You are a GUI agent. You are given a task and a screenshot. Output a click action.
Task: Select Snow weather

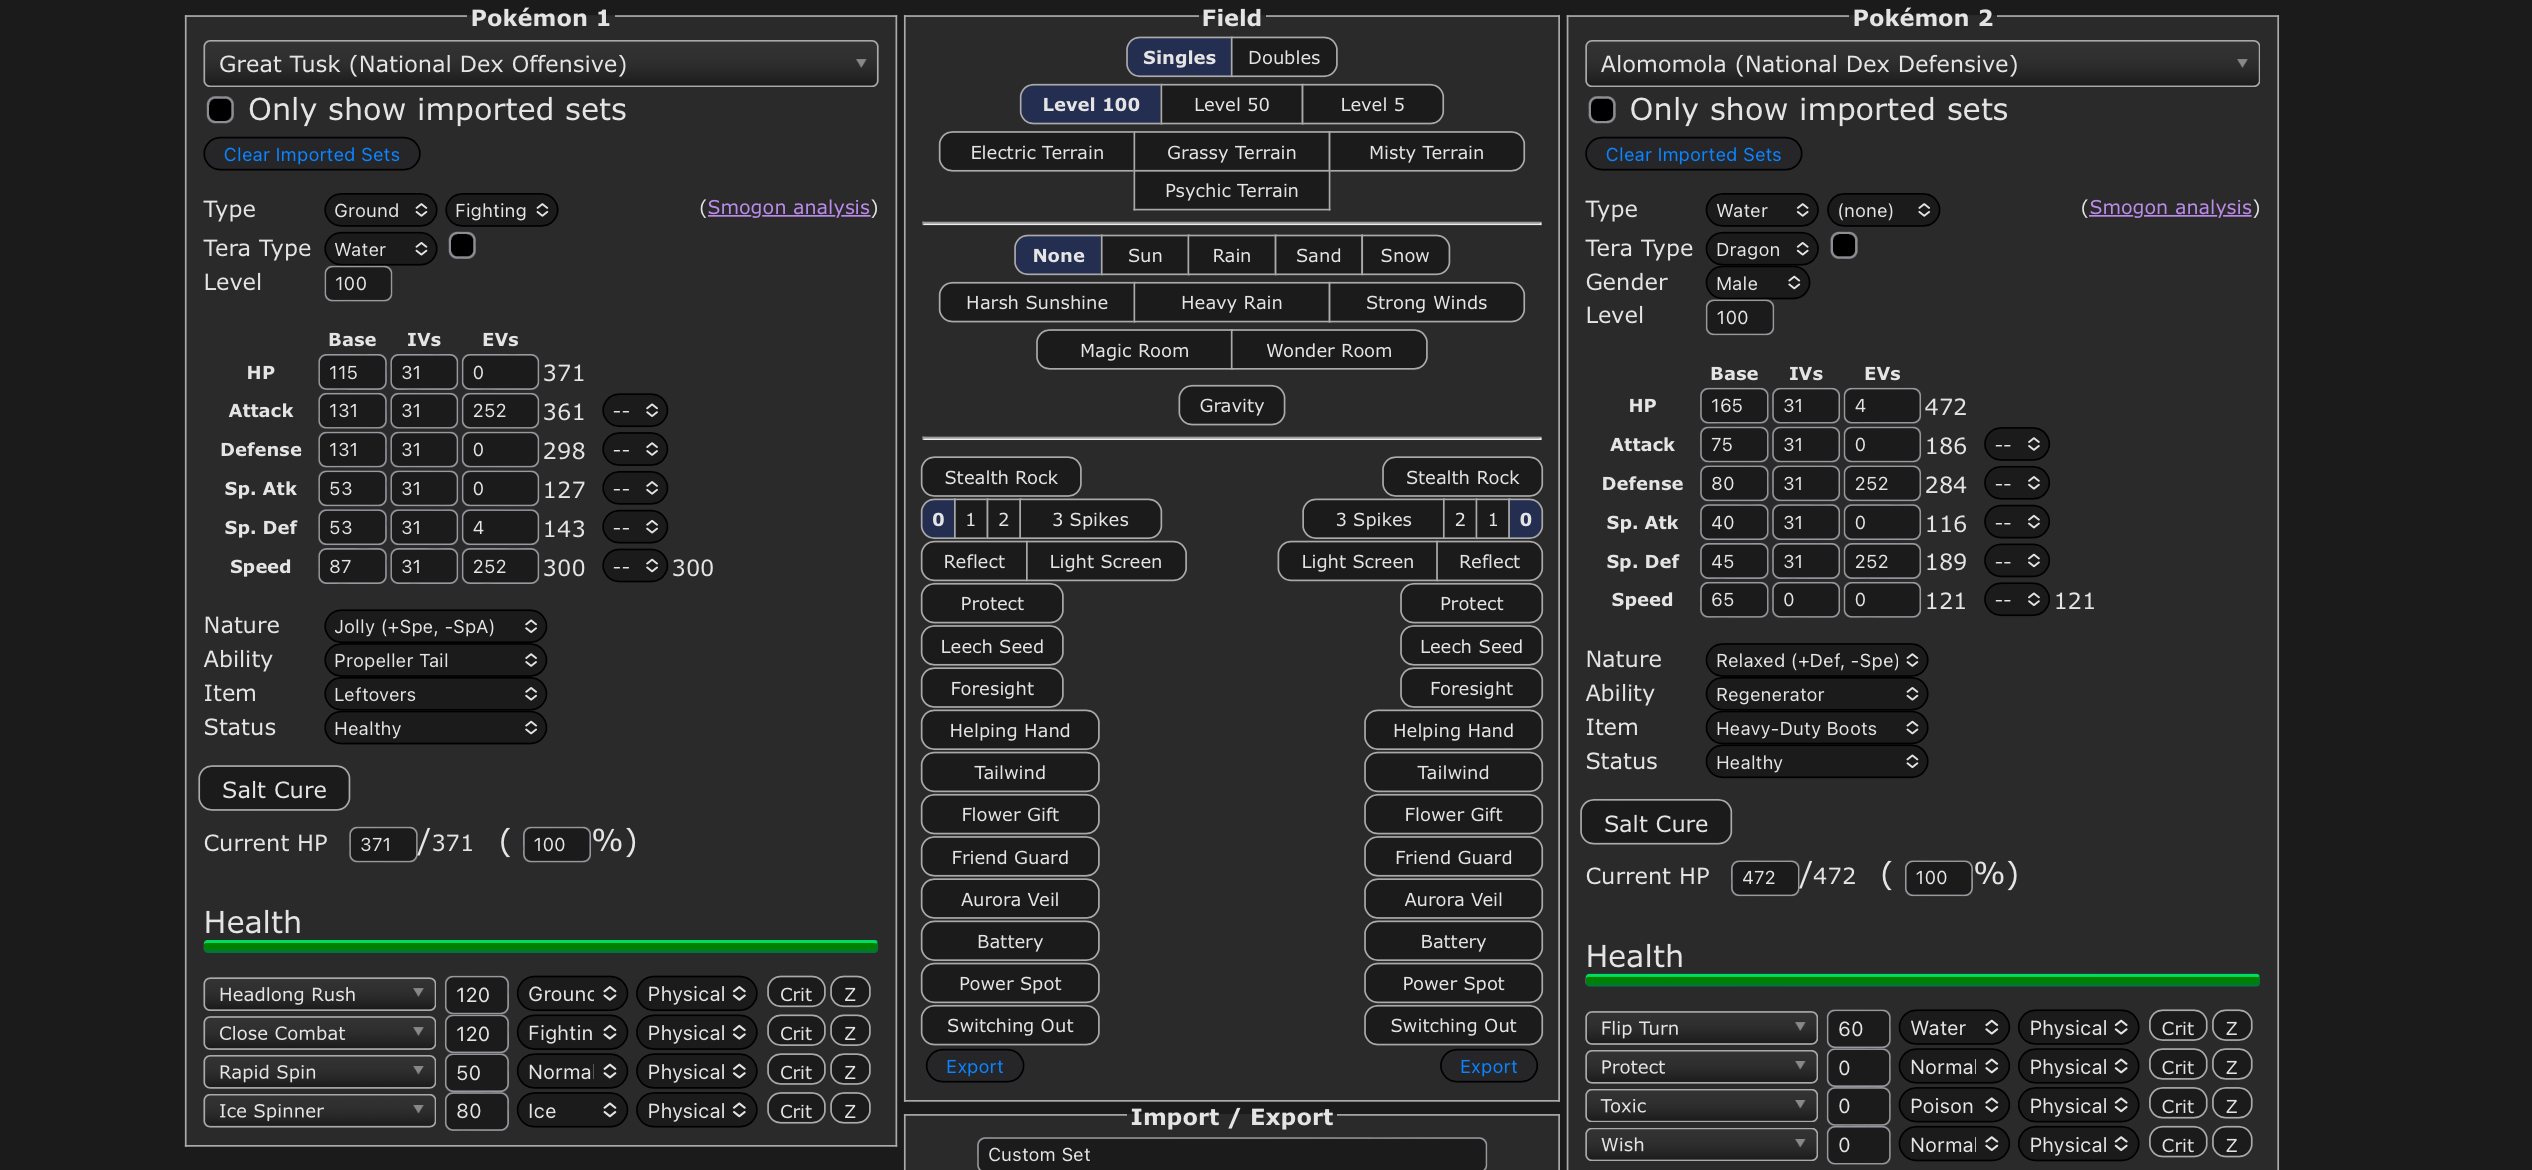[x=1405, y=255]
